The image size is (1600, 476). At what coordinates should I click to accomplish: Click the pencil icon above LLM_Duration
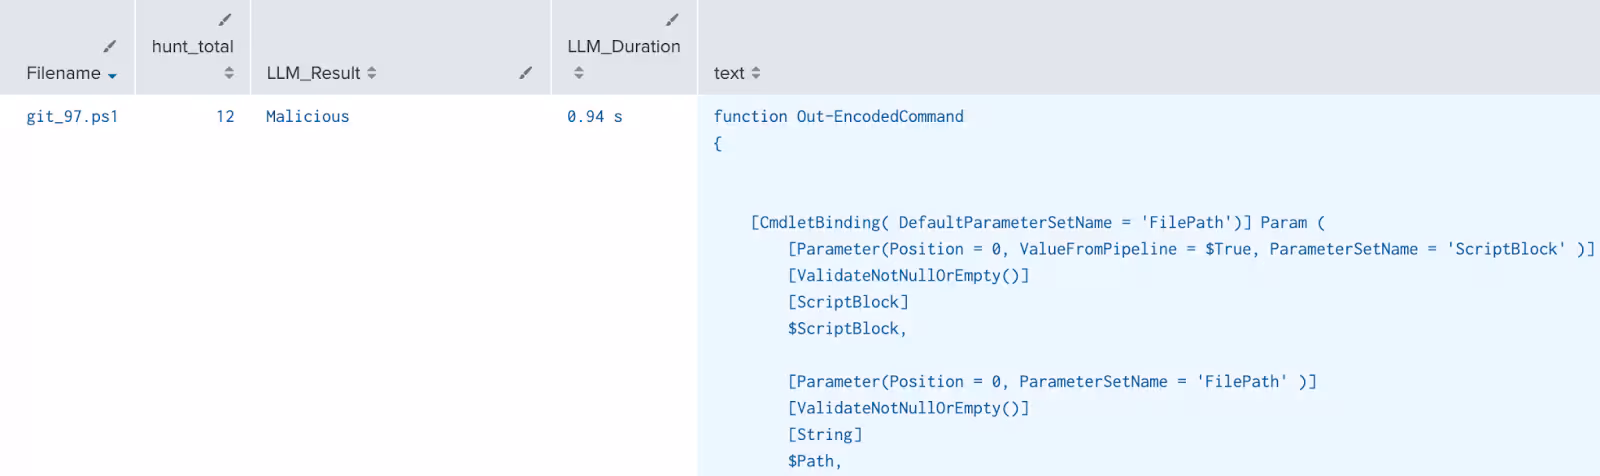[x=672, y=20]
